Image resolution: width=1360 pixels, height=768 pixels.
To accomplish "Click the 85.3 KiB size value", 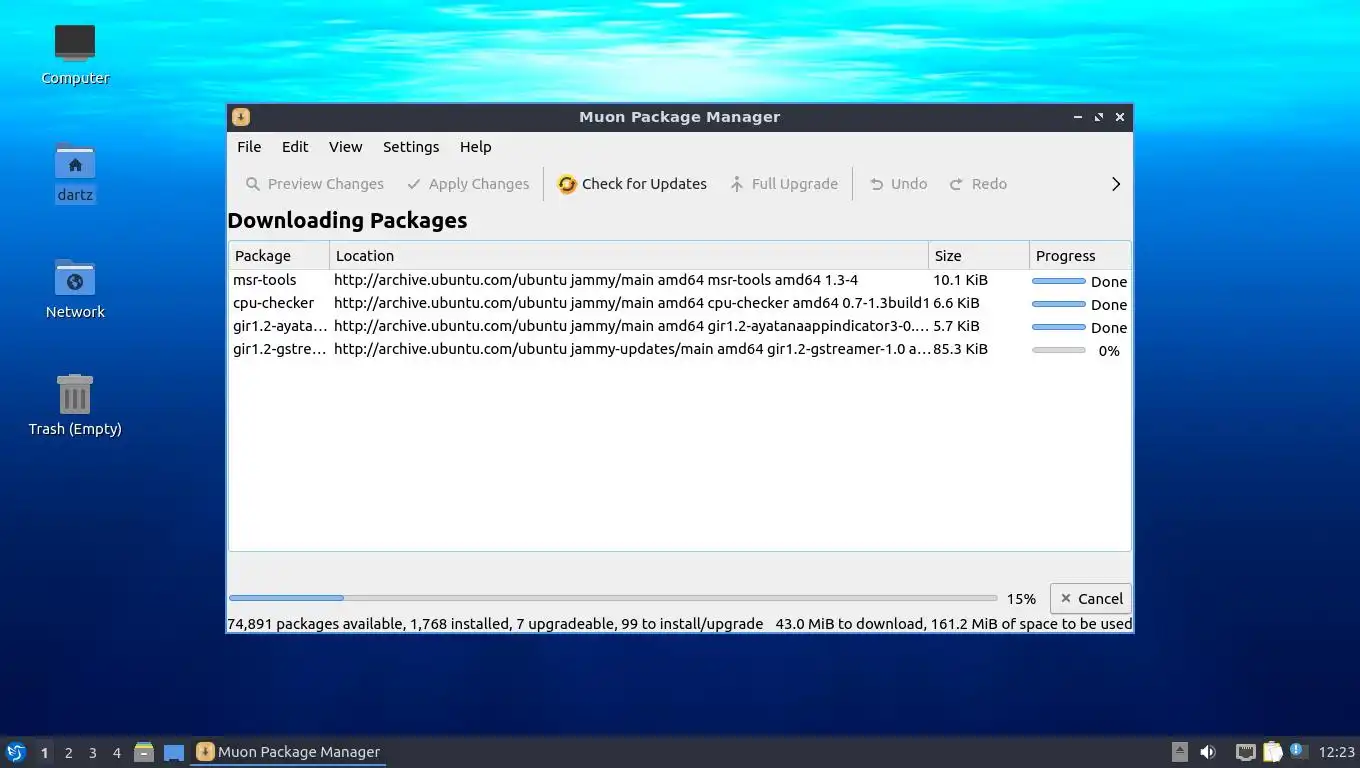I will tap(960, 349).
